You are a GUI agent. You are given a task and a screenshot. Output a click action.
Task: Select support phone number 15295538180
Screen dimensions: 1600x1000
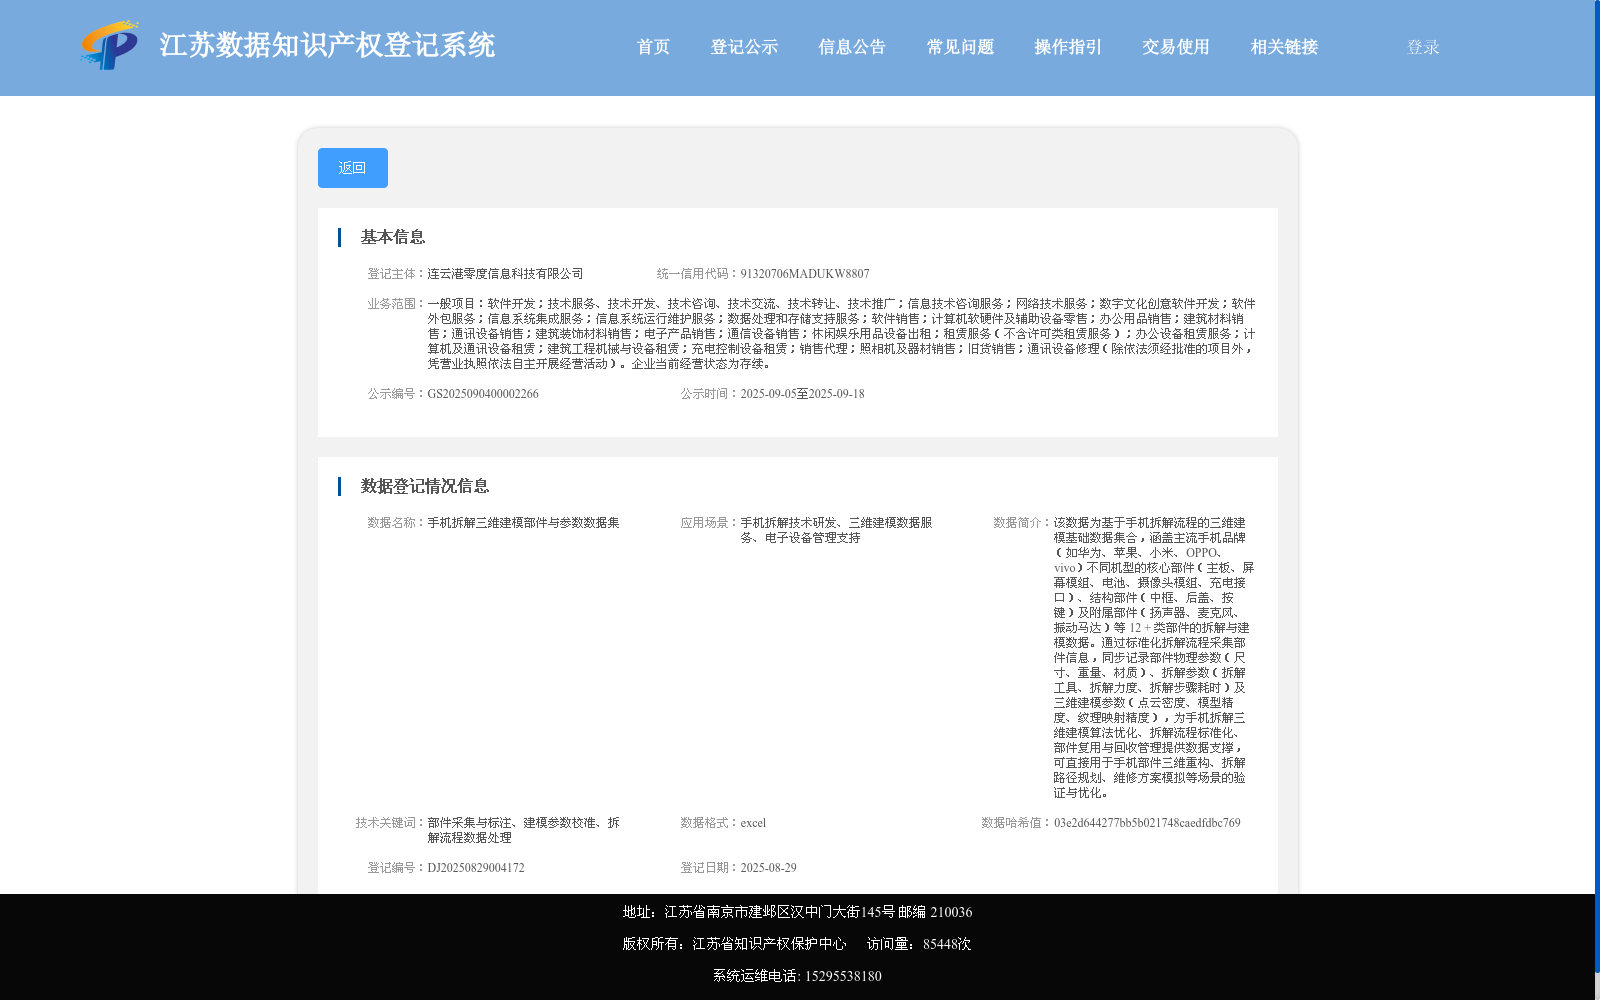tap(843, 976)
